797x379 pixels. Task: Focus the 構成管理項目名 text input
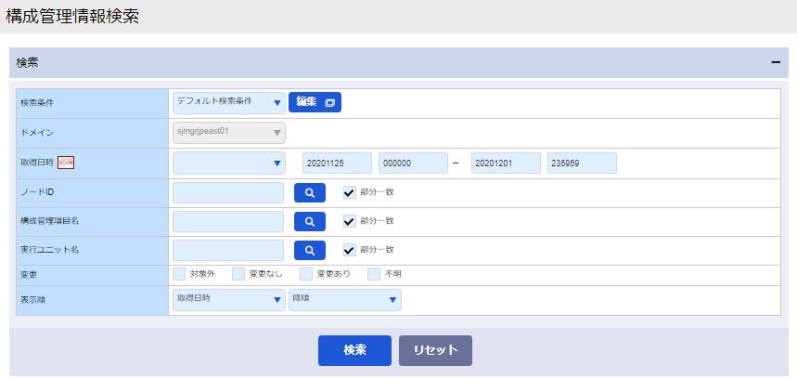tap(228, 222)
